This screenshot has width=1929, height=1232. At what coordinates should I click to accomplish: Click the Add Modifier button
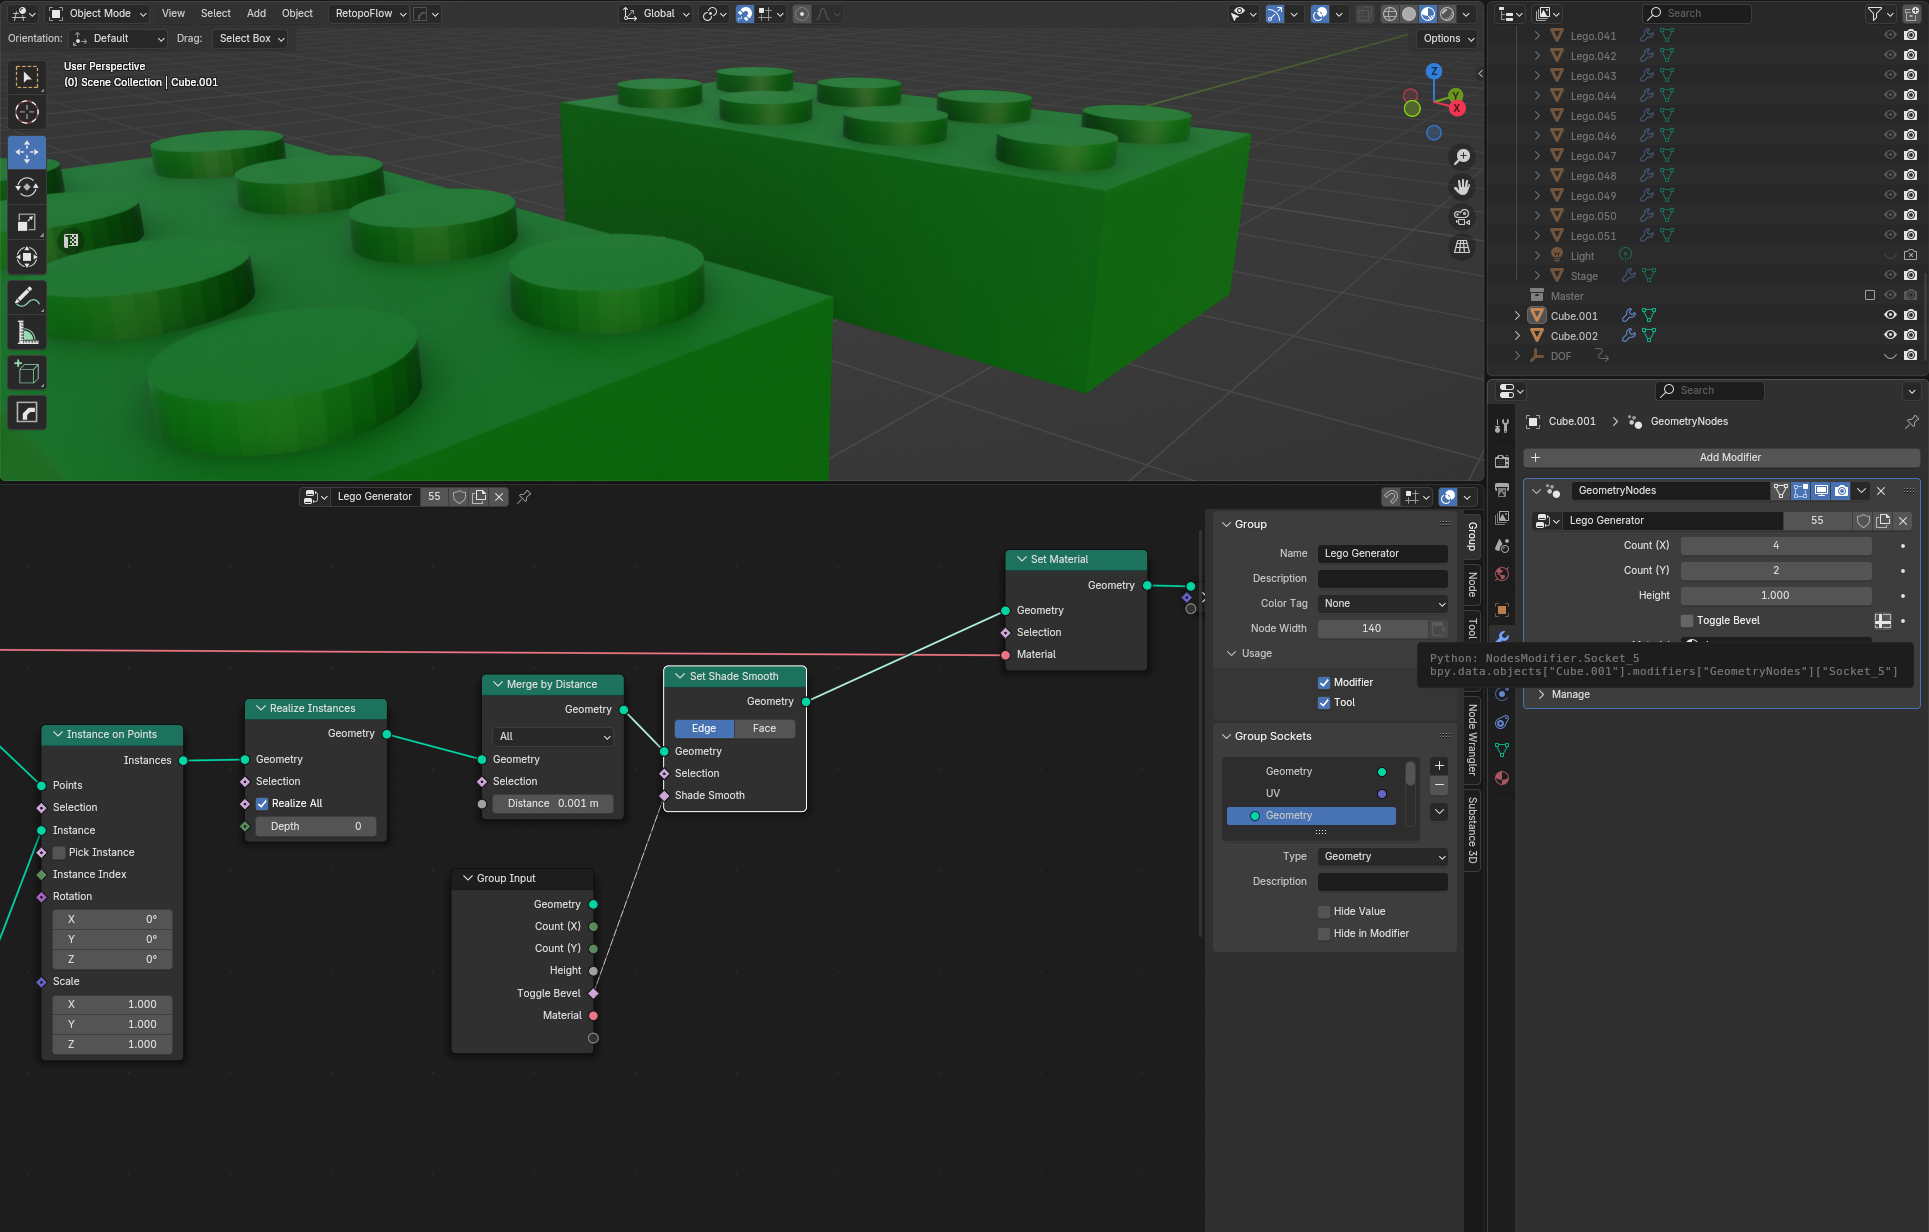coord(1721,458)
